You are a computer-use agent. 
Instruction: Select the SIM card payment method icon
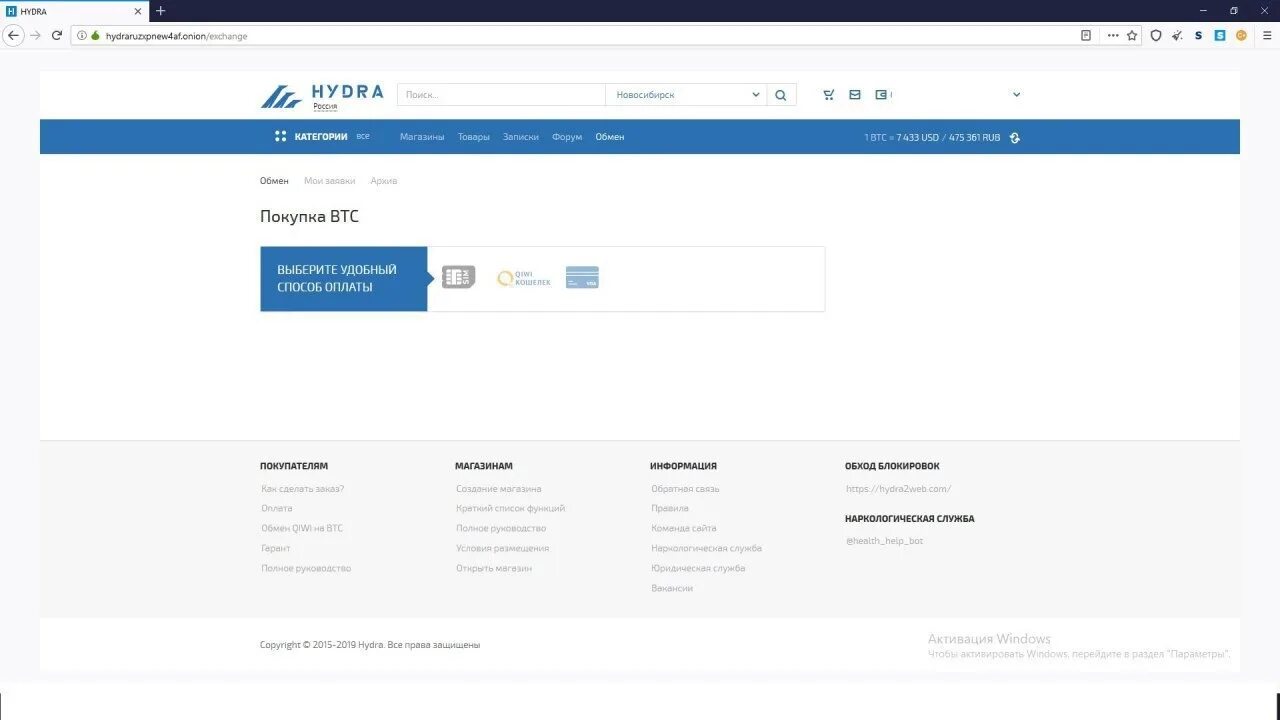459,277
